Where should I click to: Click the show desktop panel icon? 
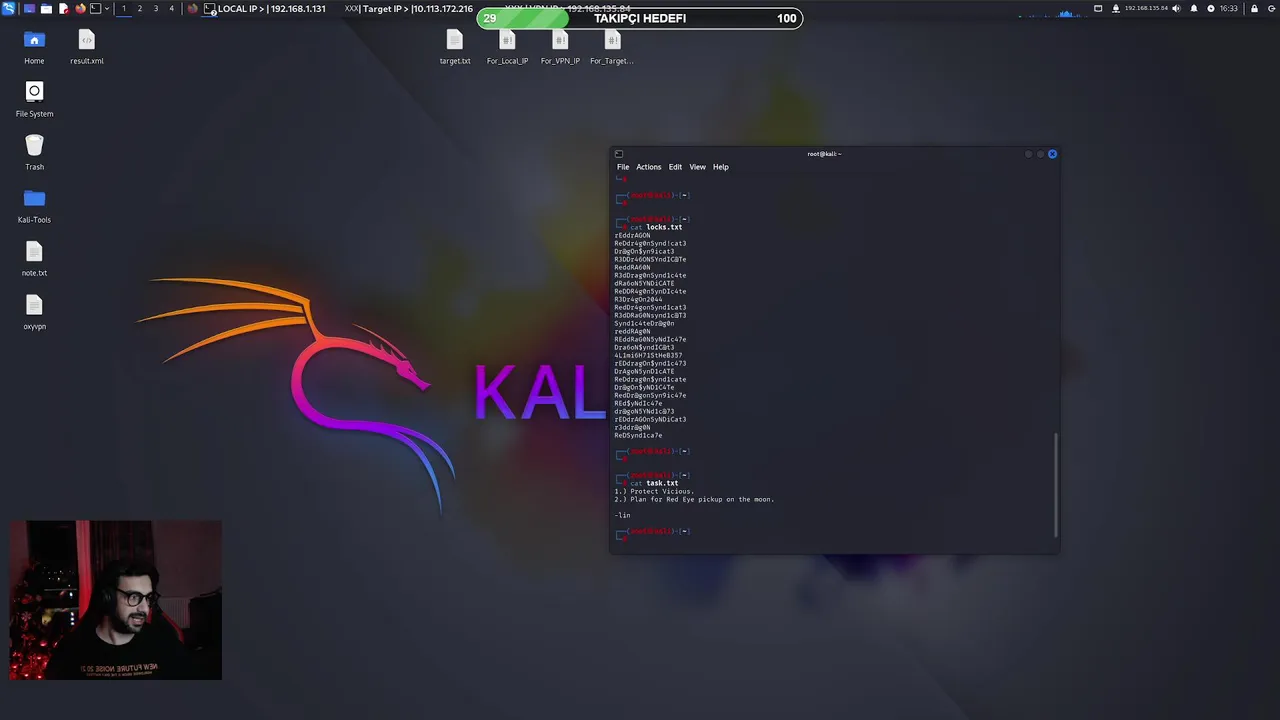29,8
